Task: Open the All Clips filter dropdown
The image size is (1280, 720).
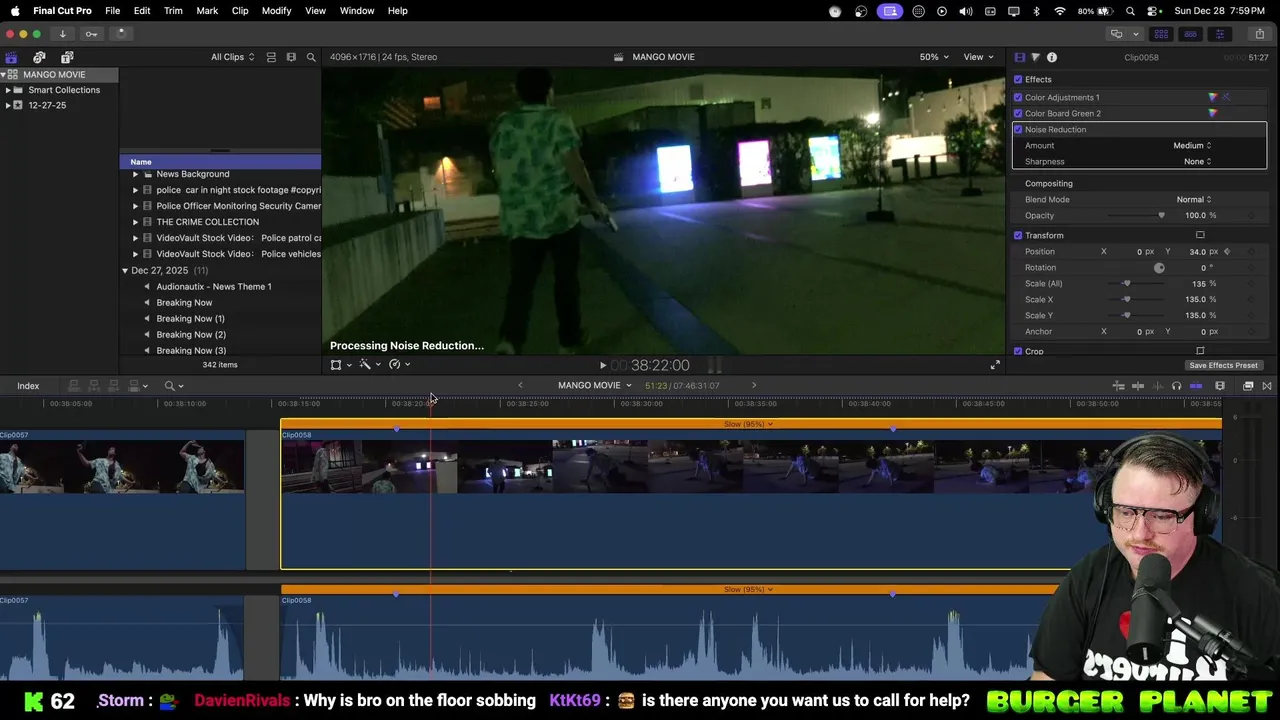Action: [x=232, y=57]
